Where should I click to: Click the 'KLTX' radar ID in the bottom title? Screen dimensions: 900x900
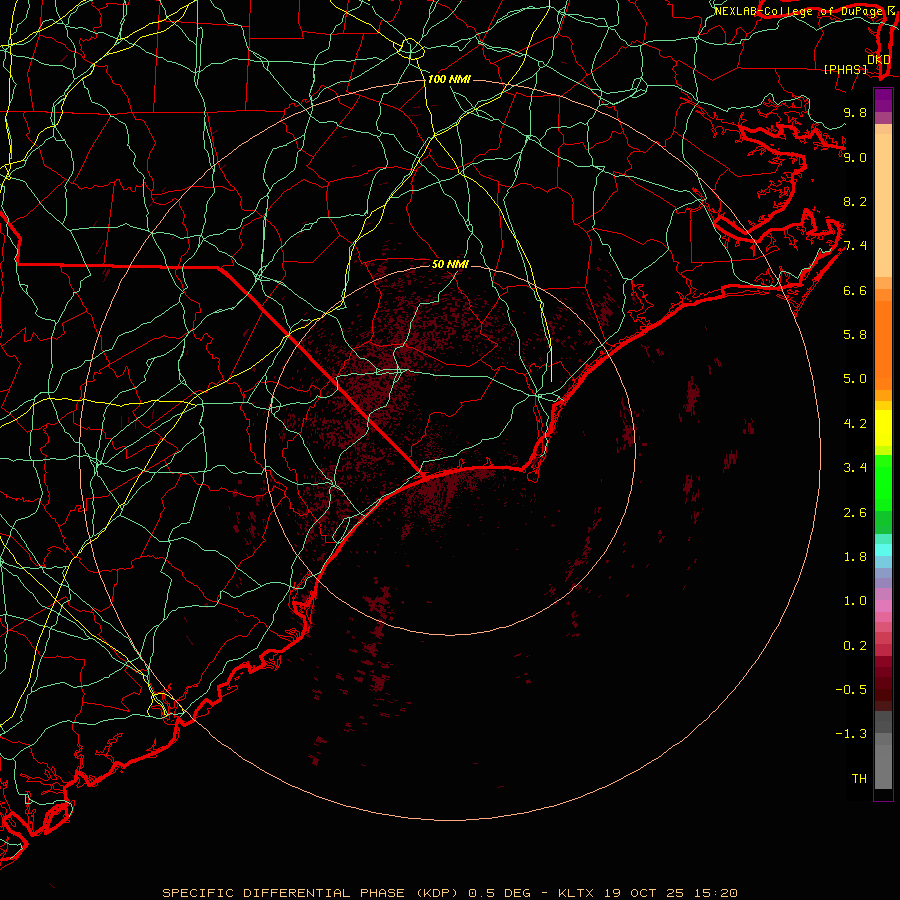tap(577, 893)
